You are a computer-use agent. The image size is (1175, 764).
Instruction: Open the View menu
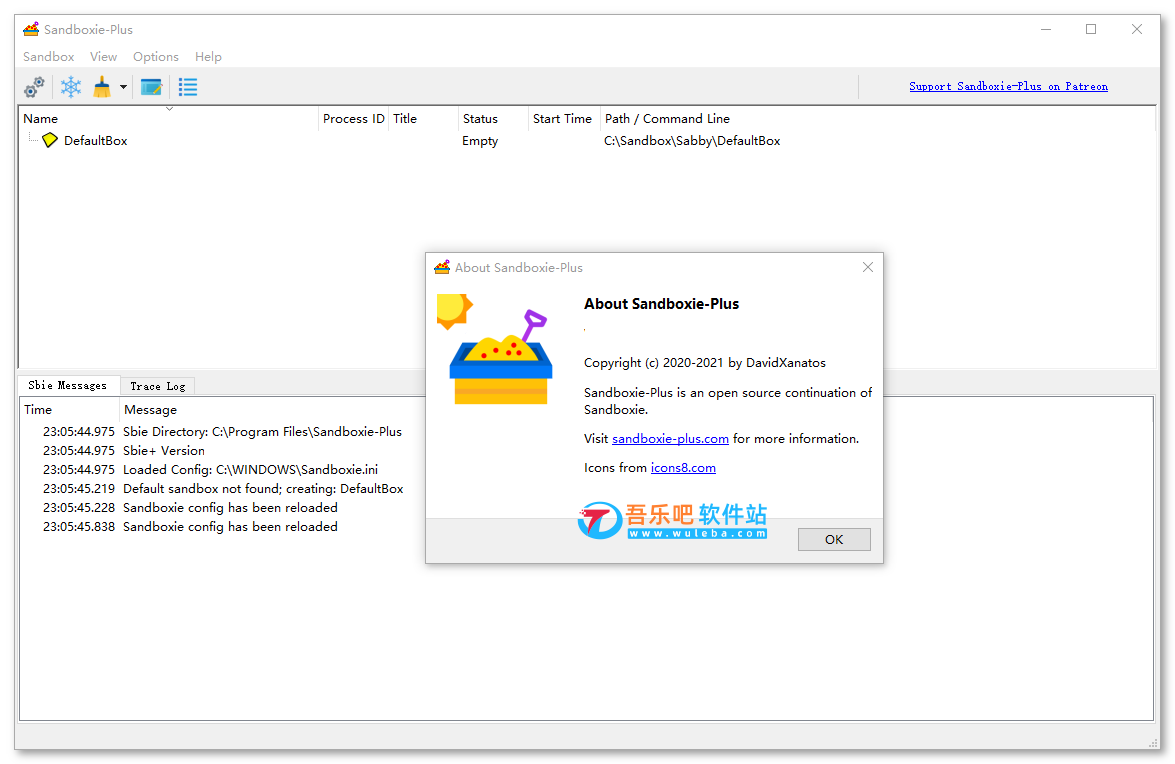click(x=103, y=57)
